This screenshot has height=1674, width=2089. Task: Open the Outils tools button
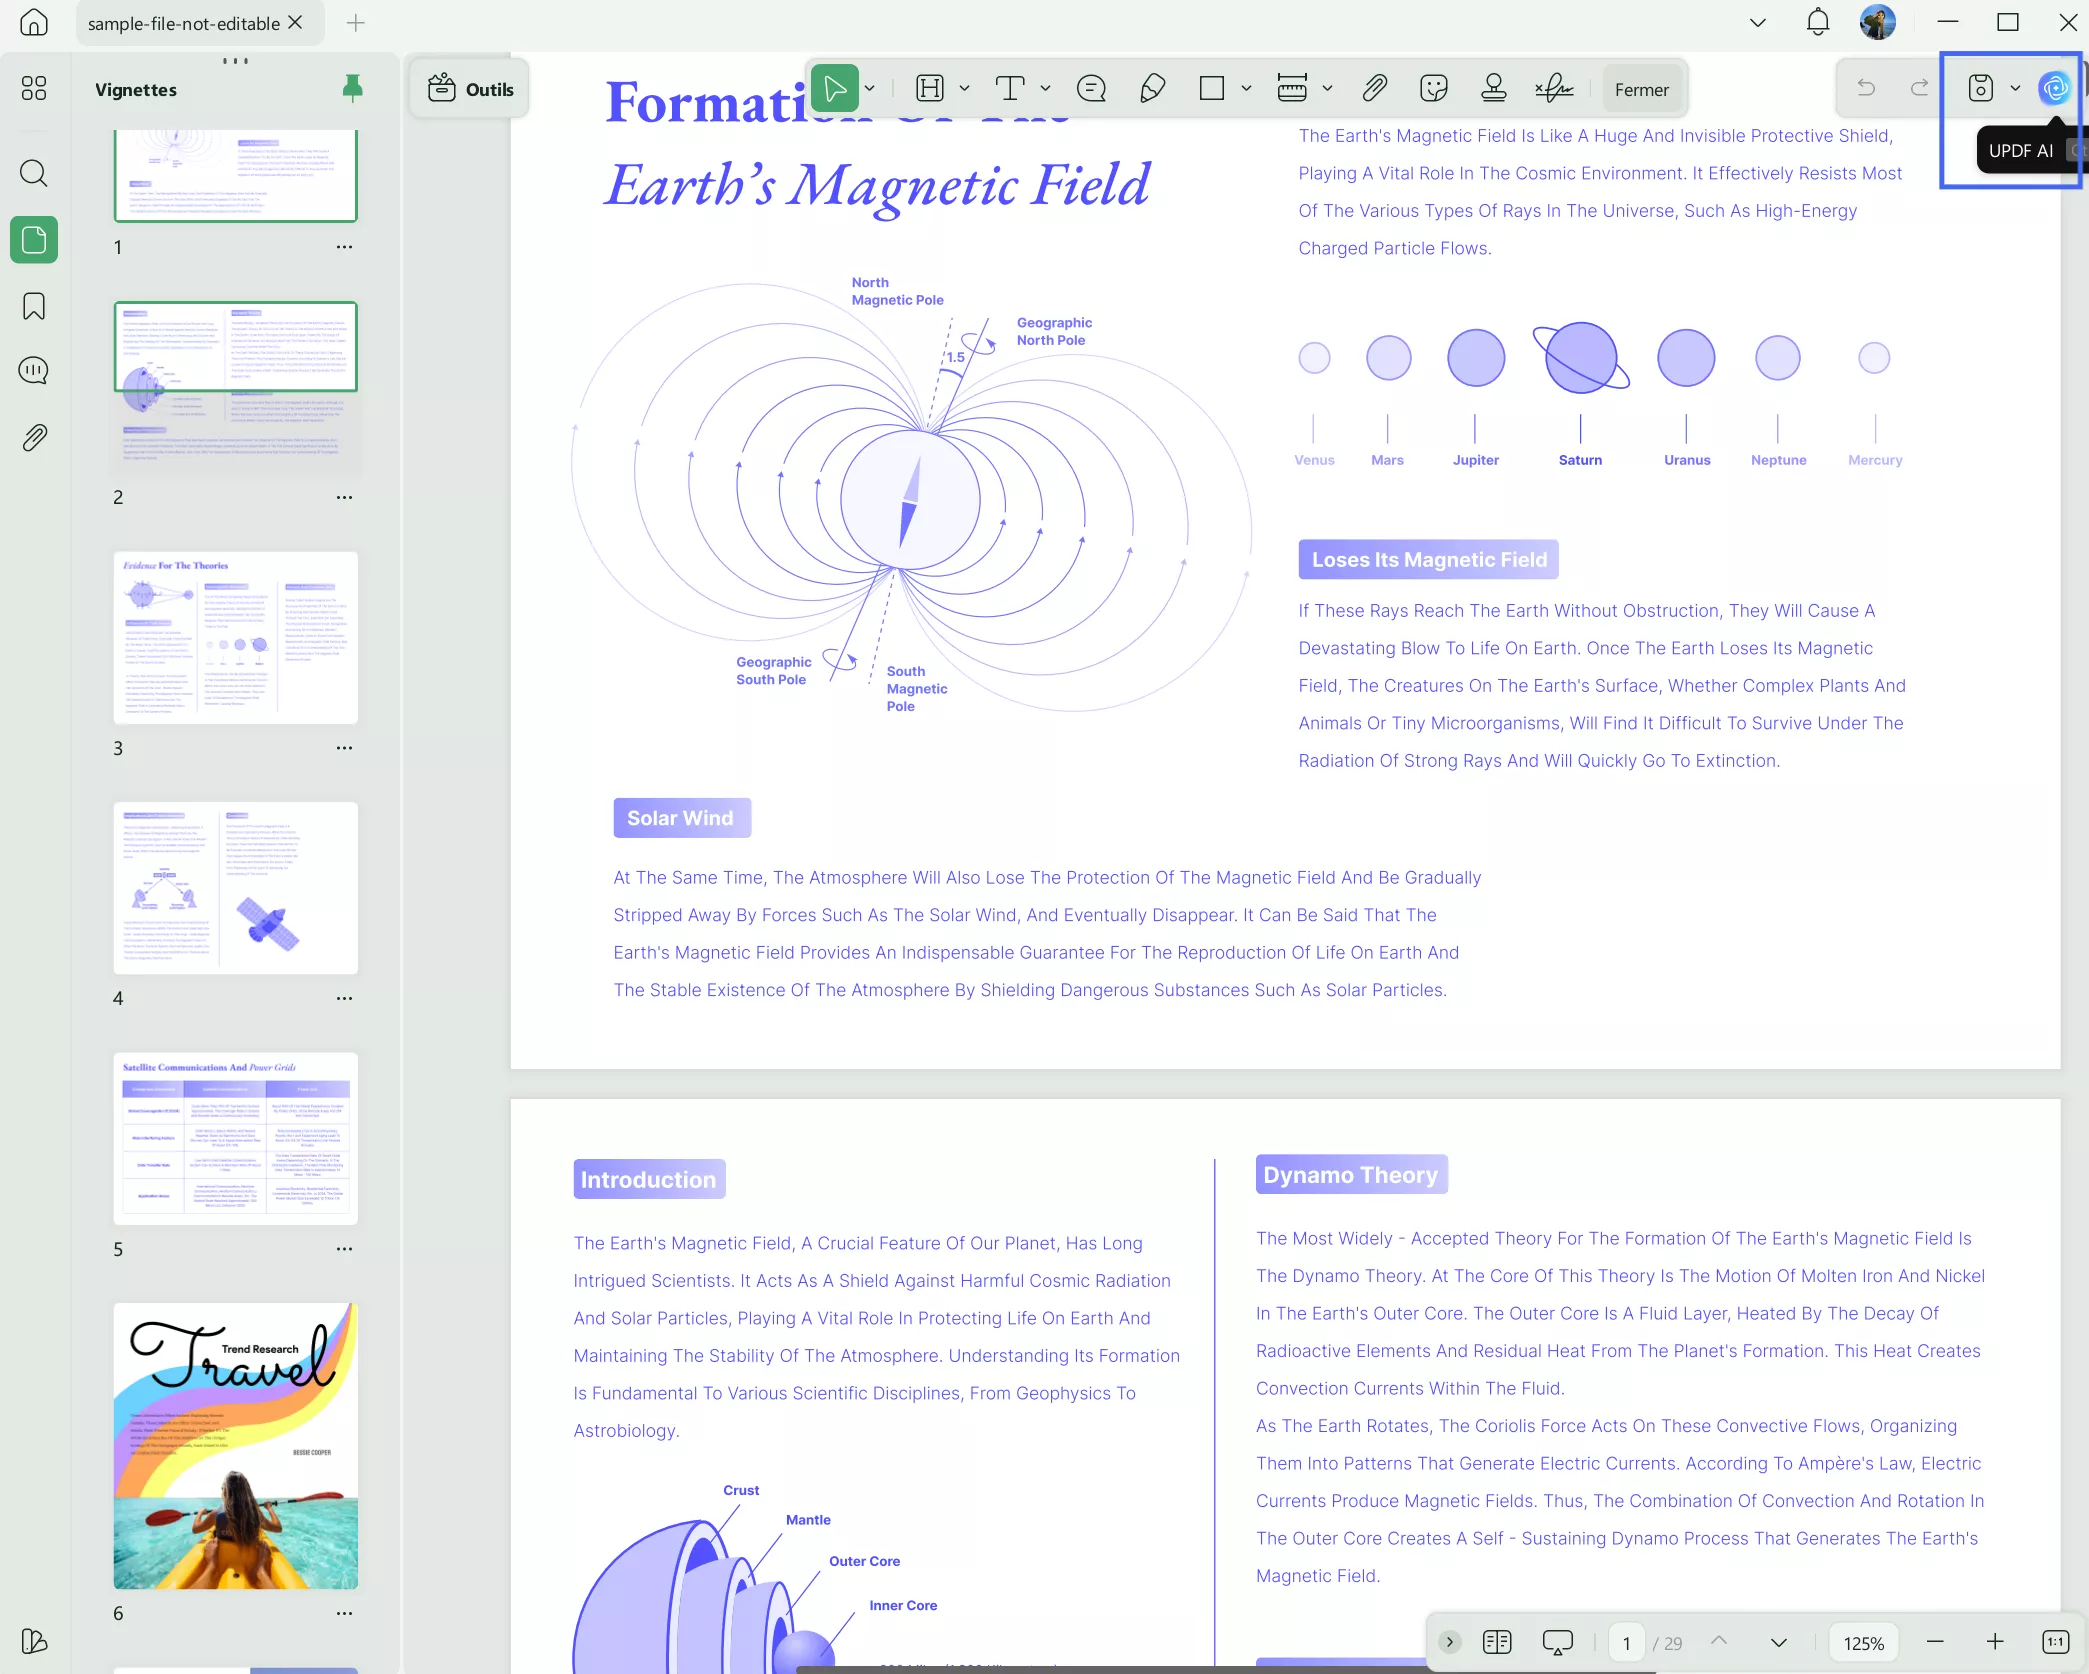(x=470, y=89)
